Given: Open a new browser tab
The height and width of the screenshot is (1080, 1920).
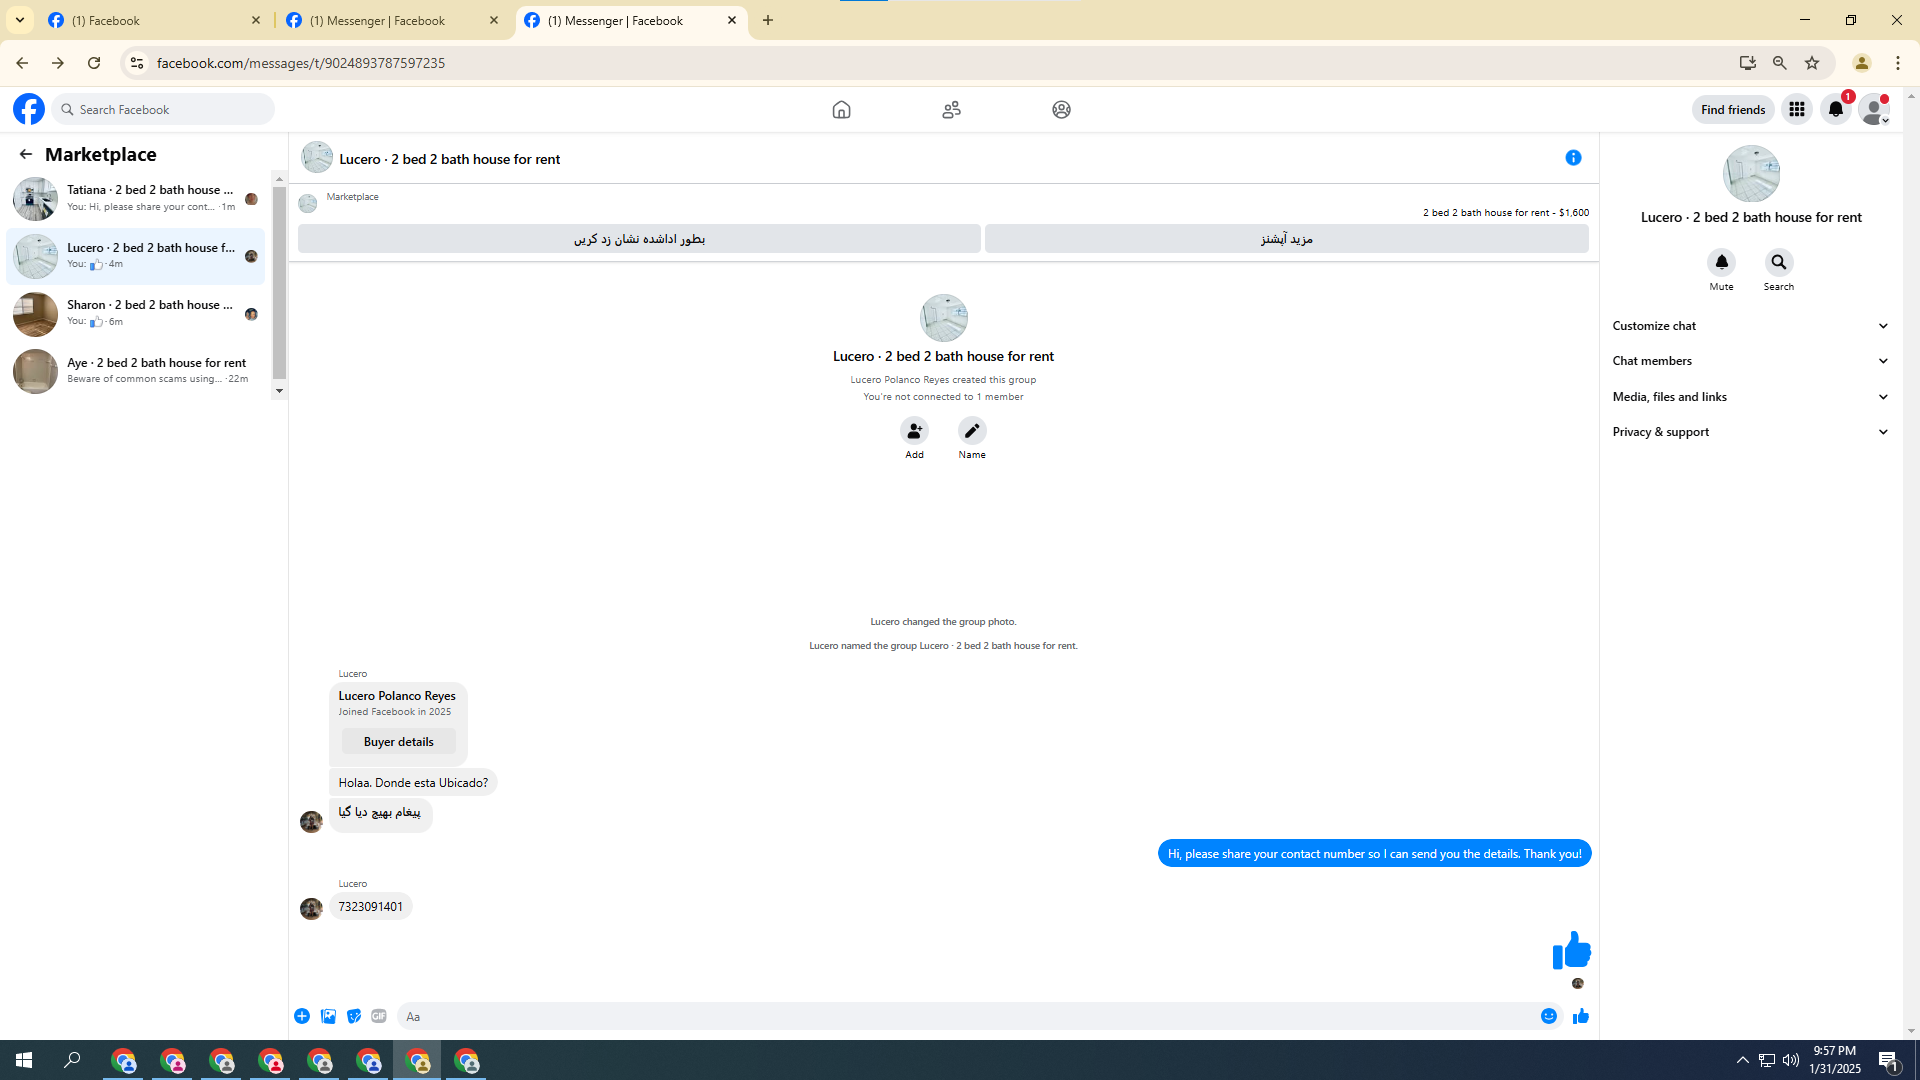Looking at the screenshot, I should point(768,20).
